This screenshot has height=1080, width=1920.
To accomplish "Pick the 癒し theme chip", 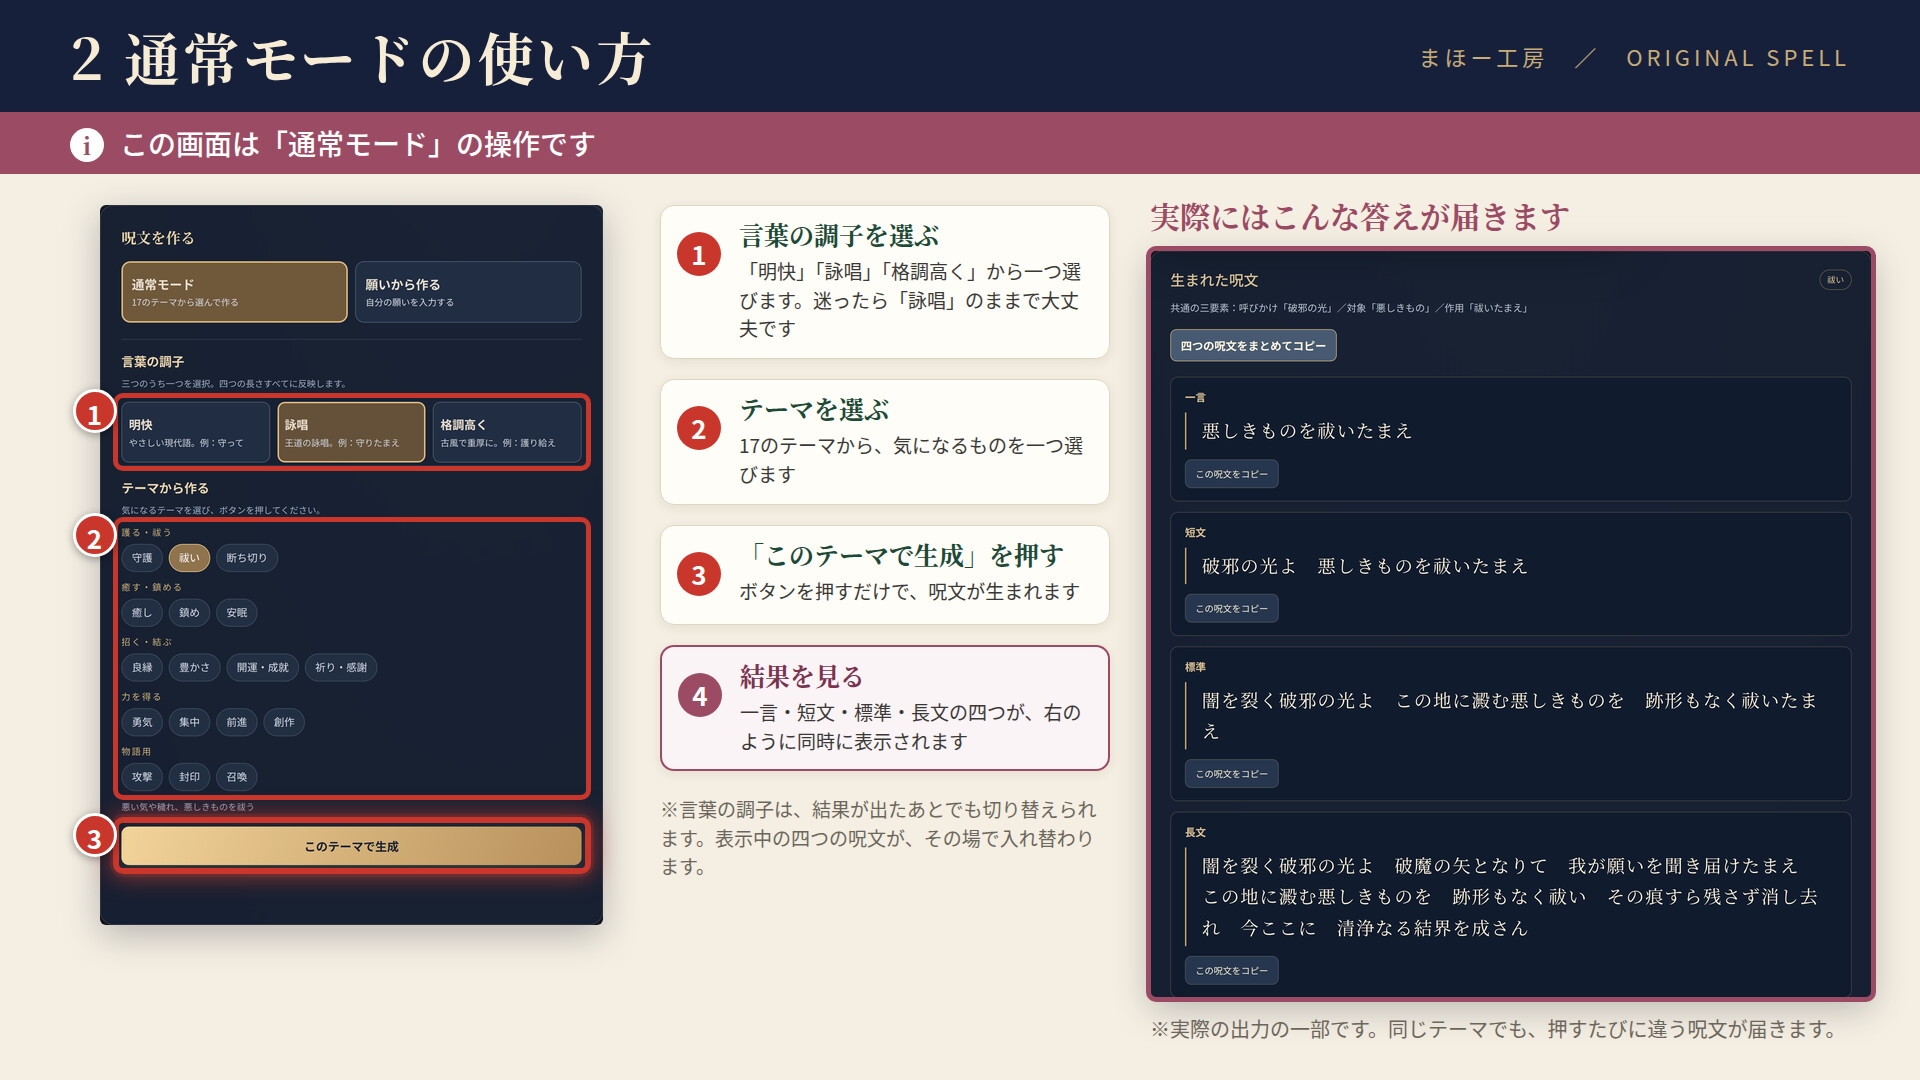I will point(142,613).
